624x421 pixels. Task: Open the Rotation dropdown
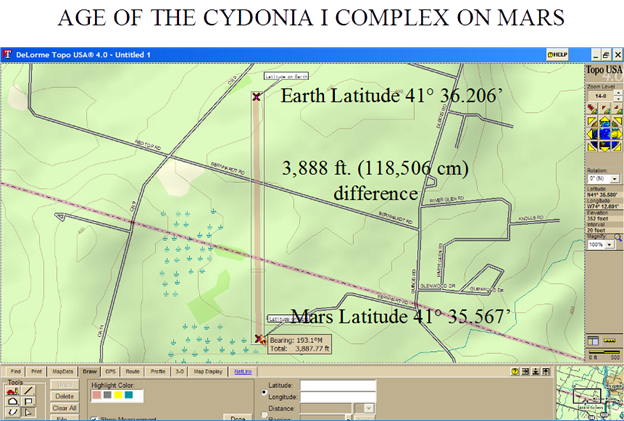(x=611, y=176)
